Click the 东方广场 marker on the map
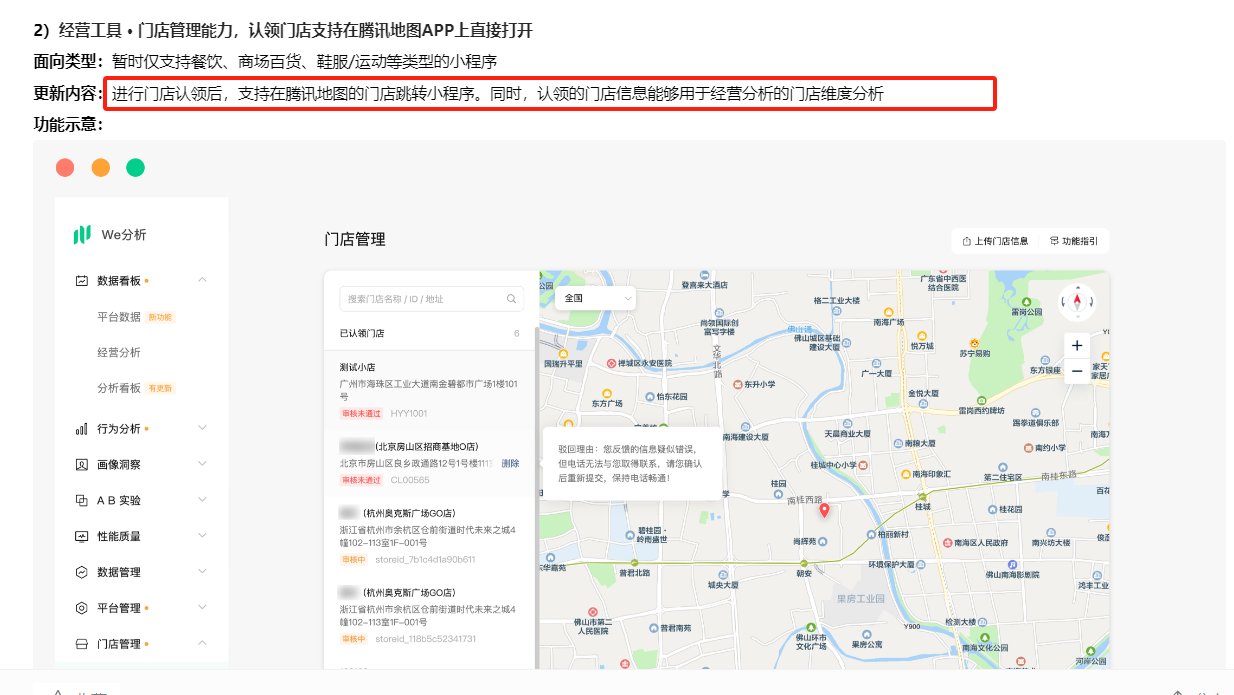 (x=606, y=392)
